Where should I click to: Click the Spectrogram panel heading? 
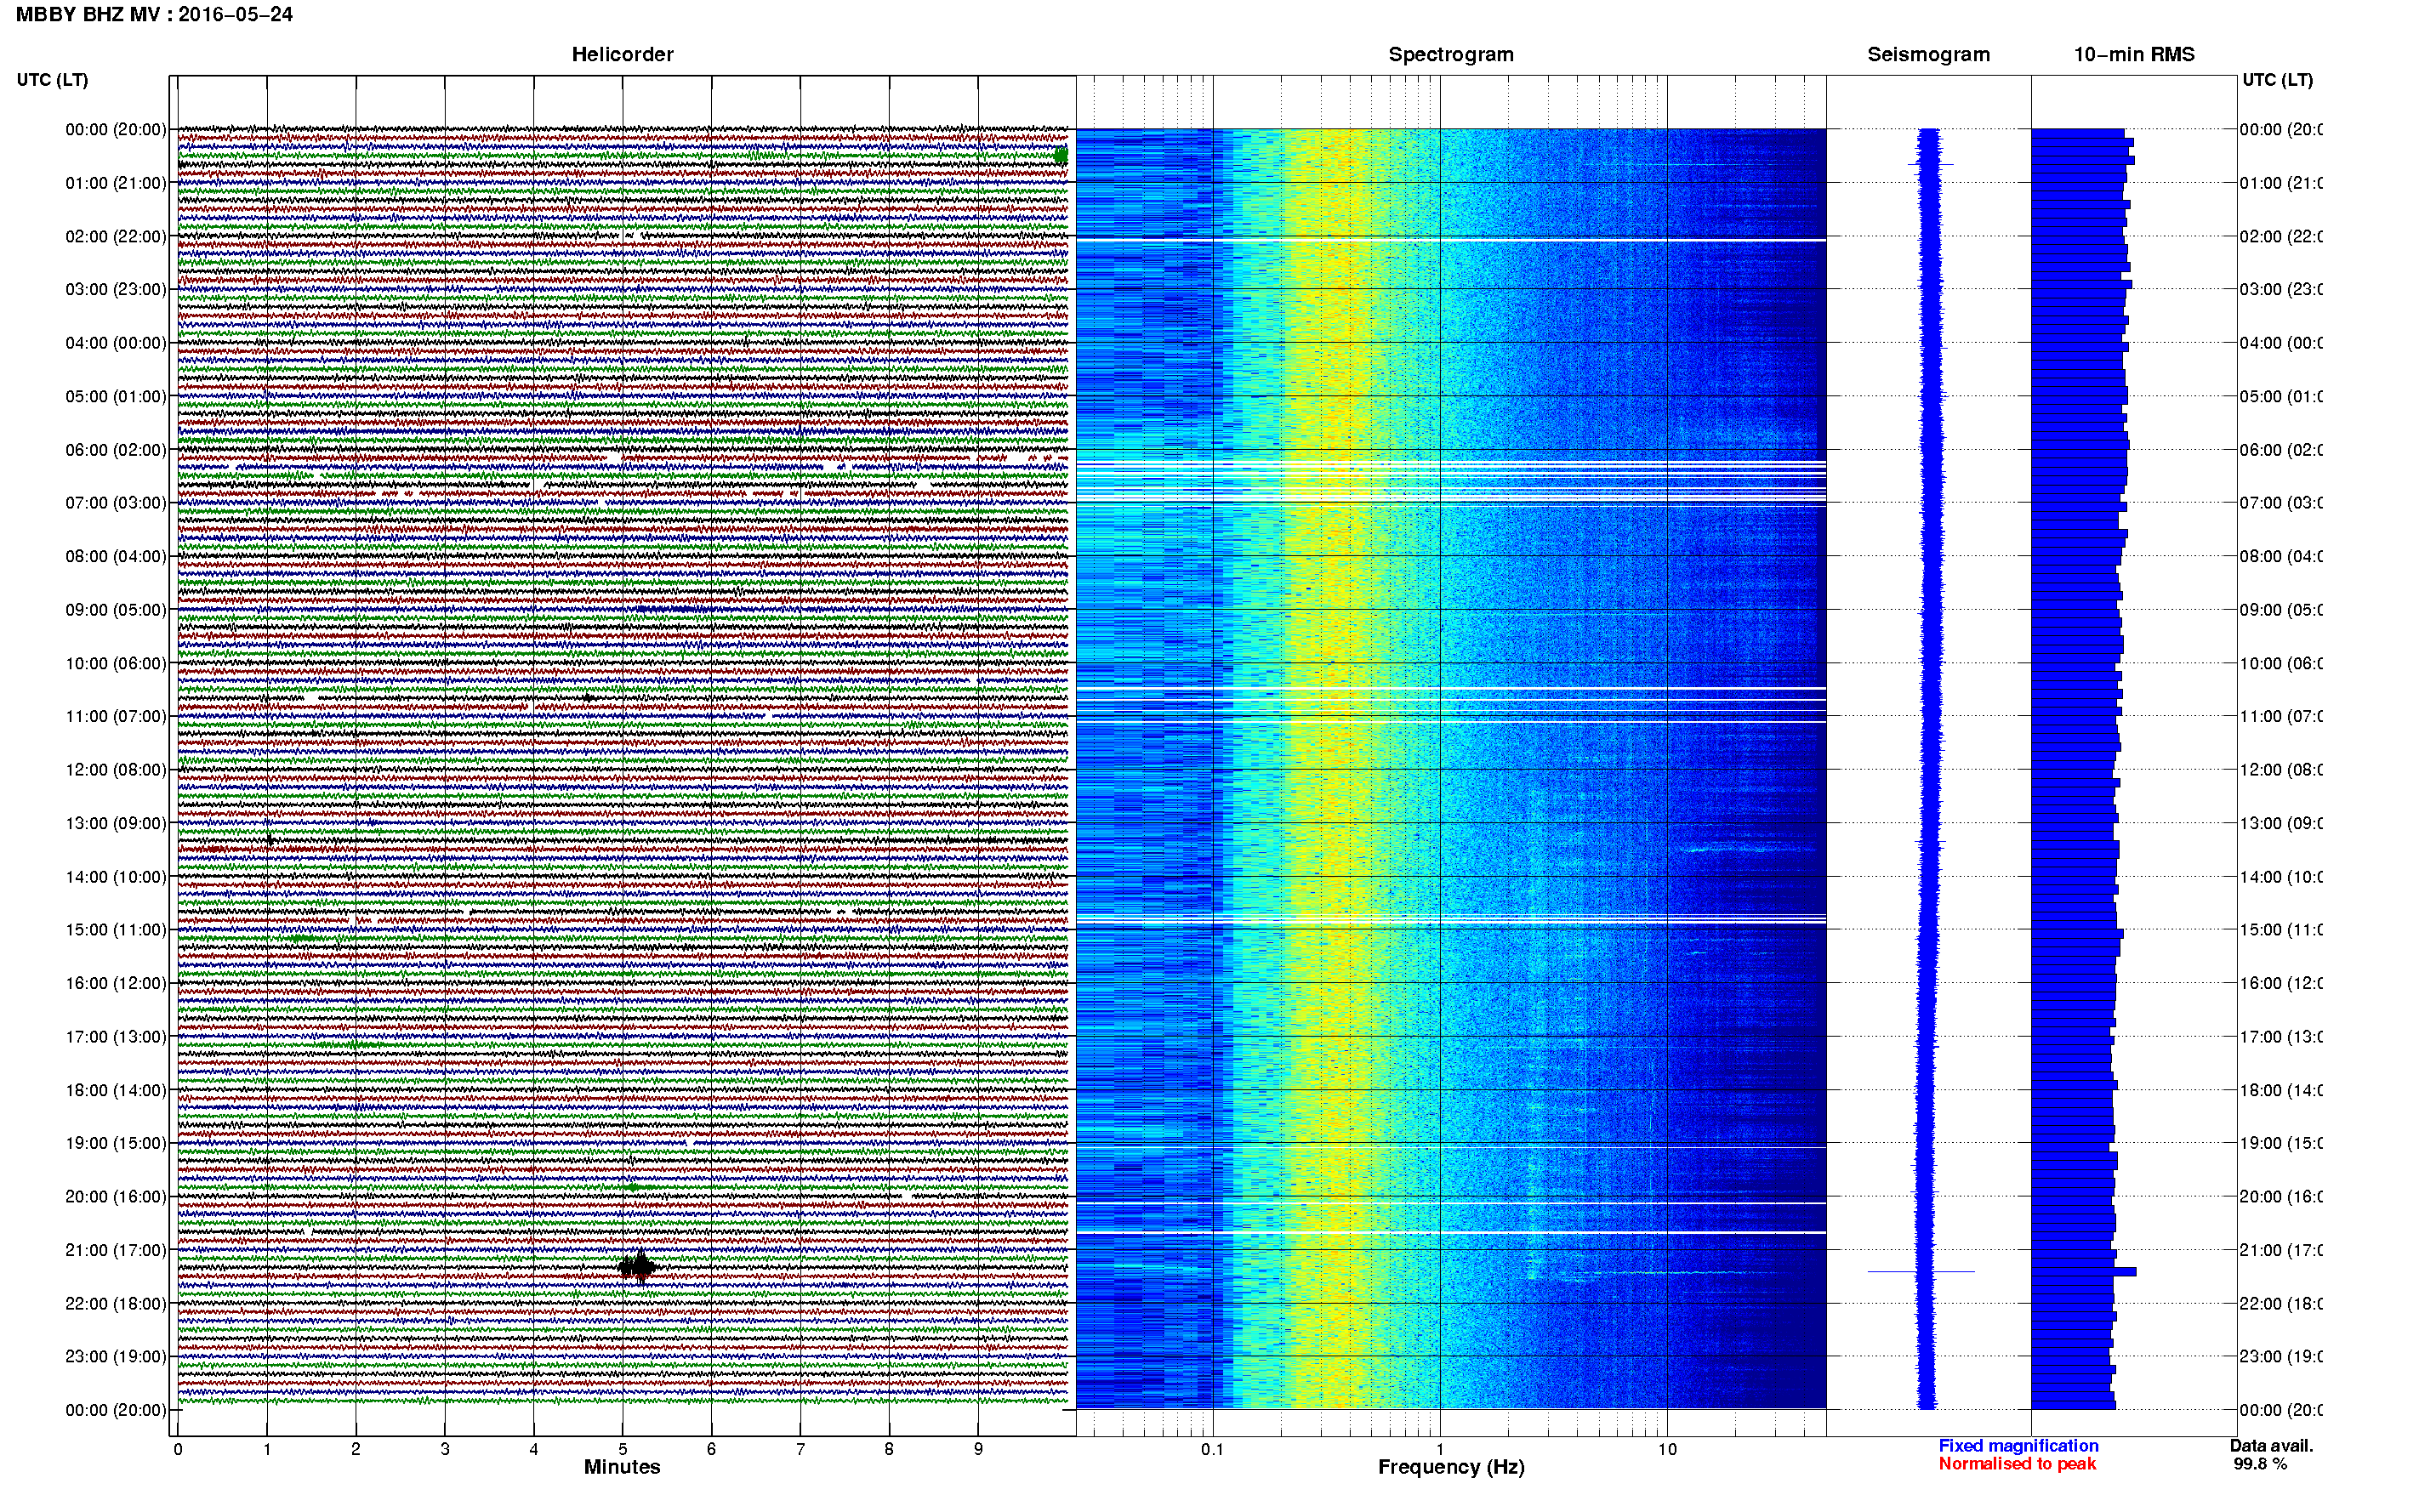pos(1451,54)
